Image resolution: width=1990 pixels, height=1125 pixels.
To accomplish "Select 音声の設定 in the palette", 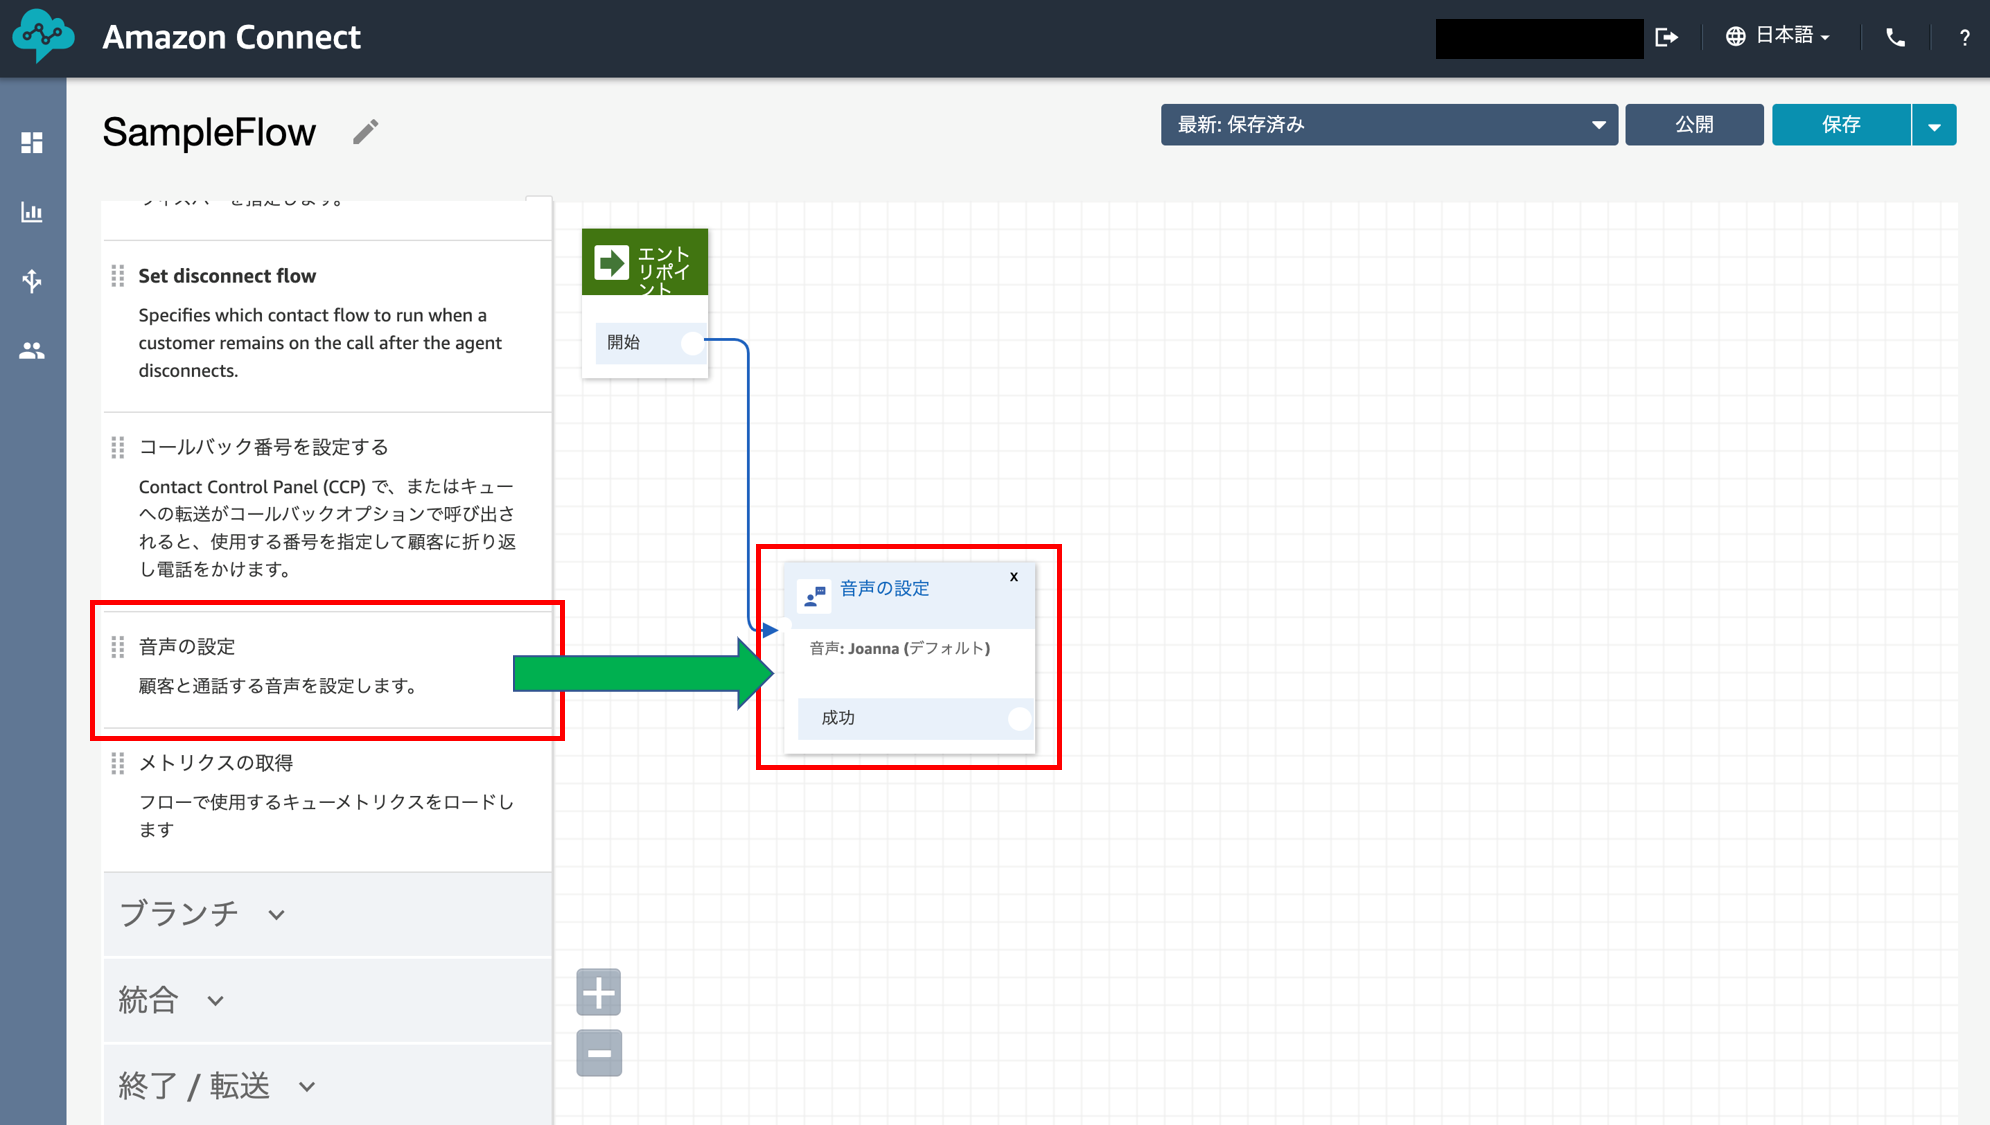I will (327, 668).
